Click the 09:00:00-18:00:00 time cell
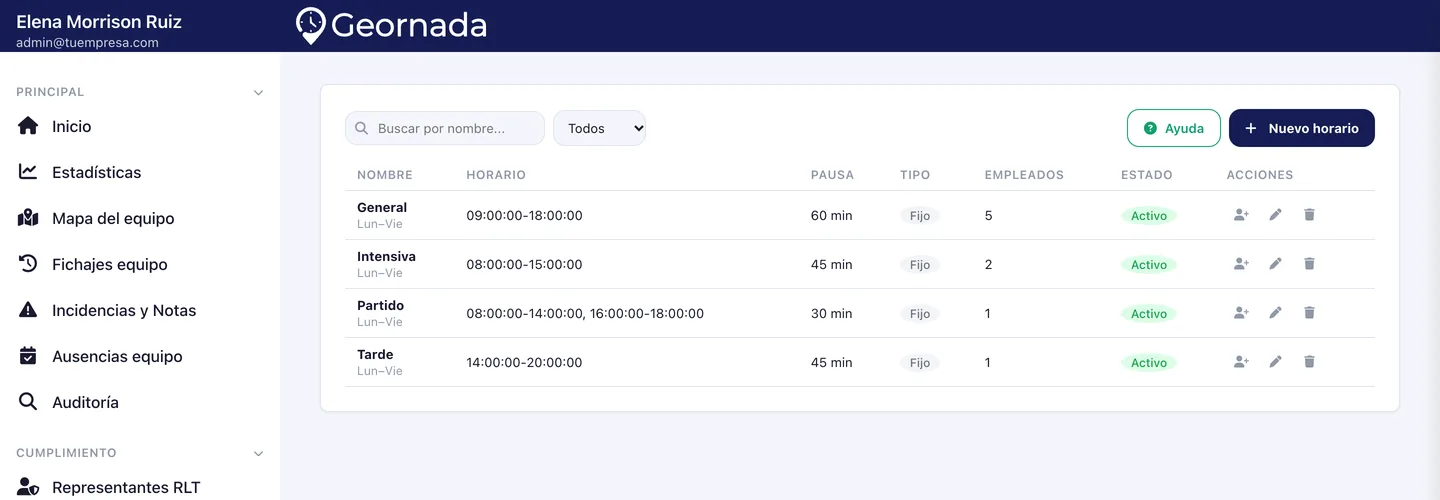This screenshot has height=500, width=1440. click(x=524, y=215)
